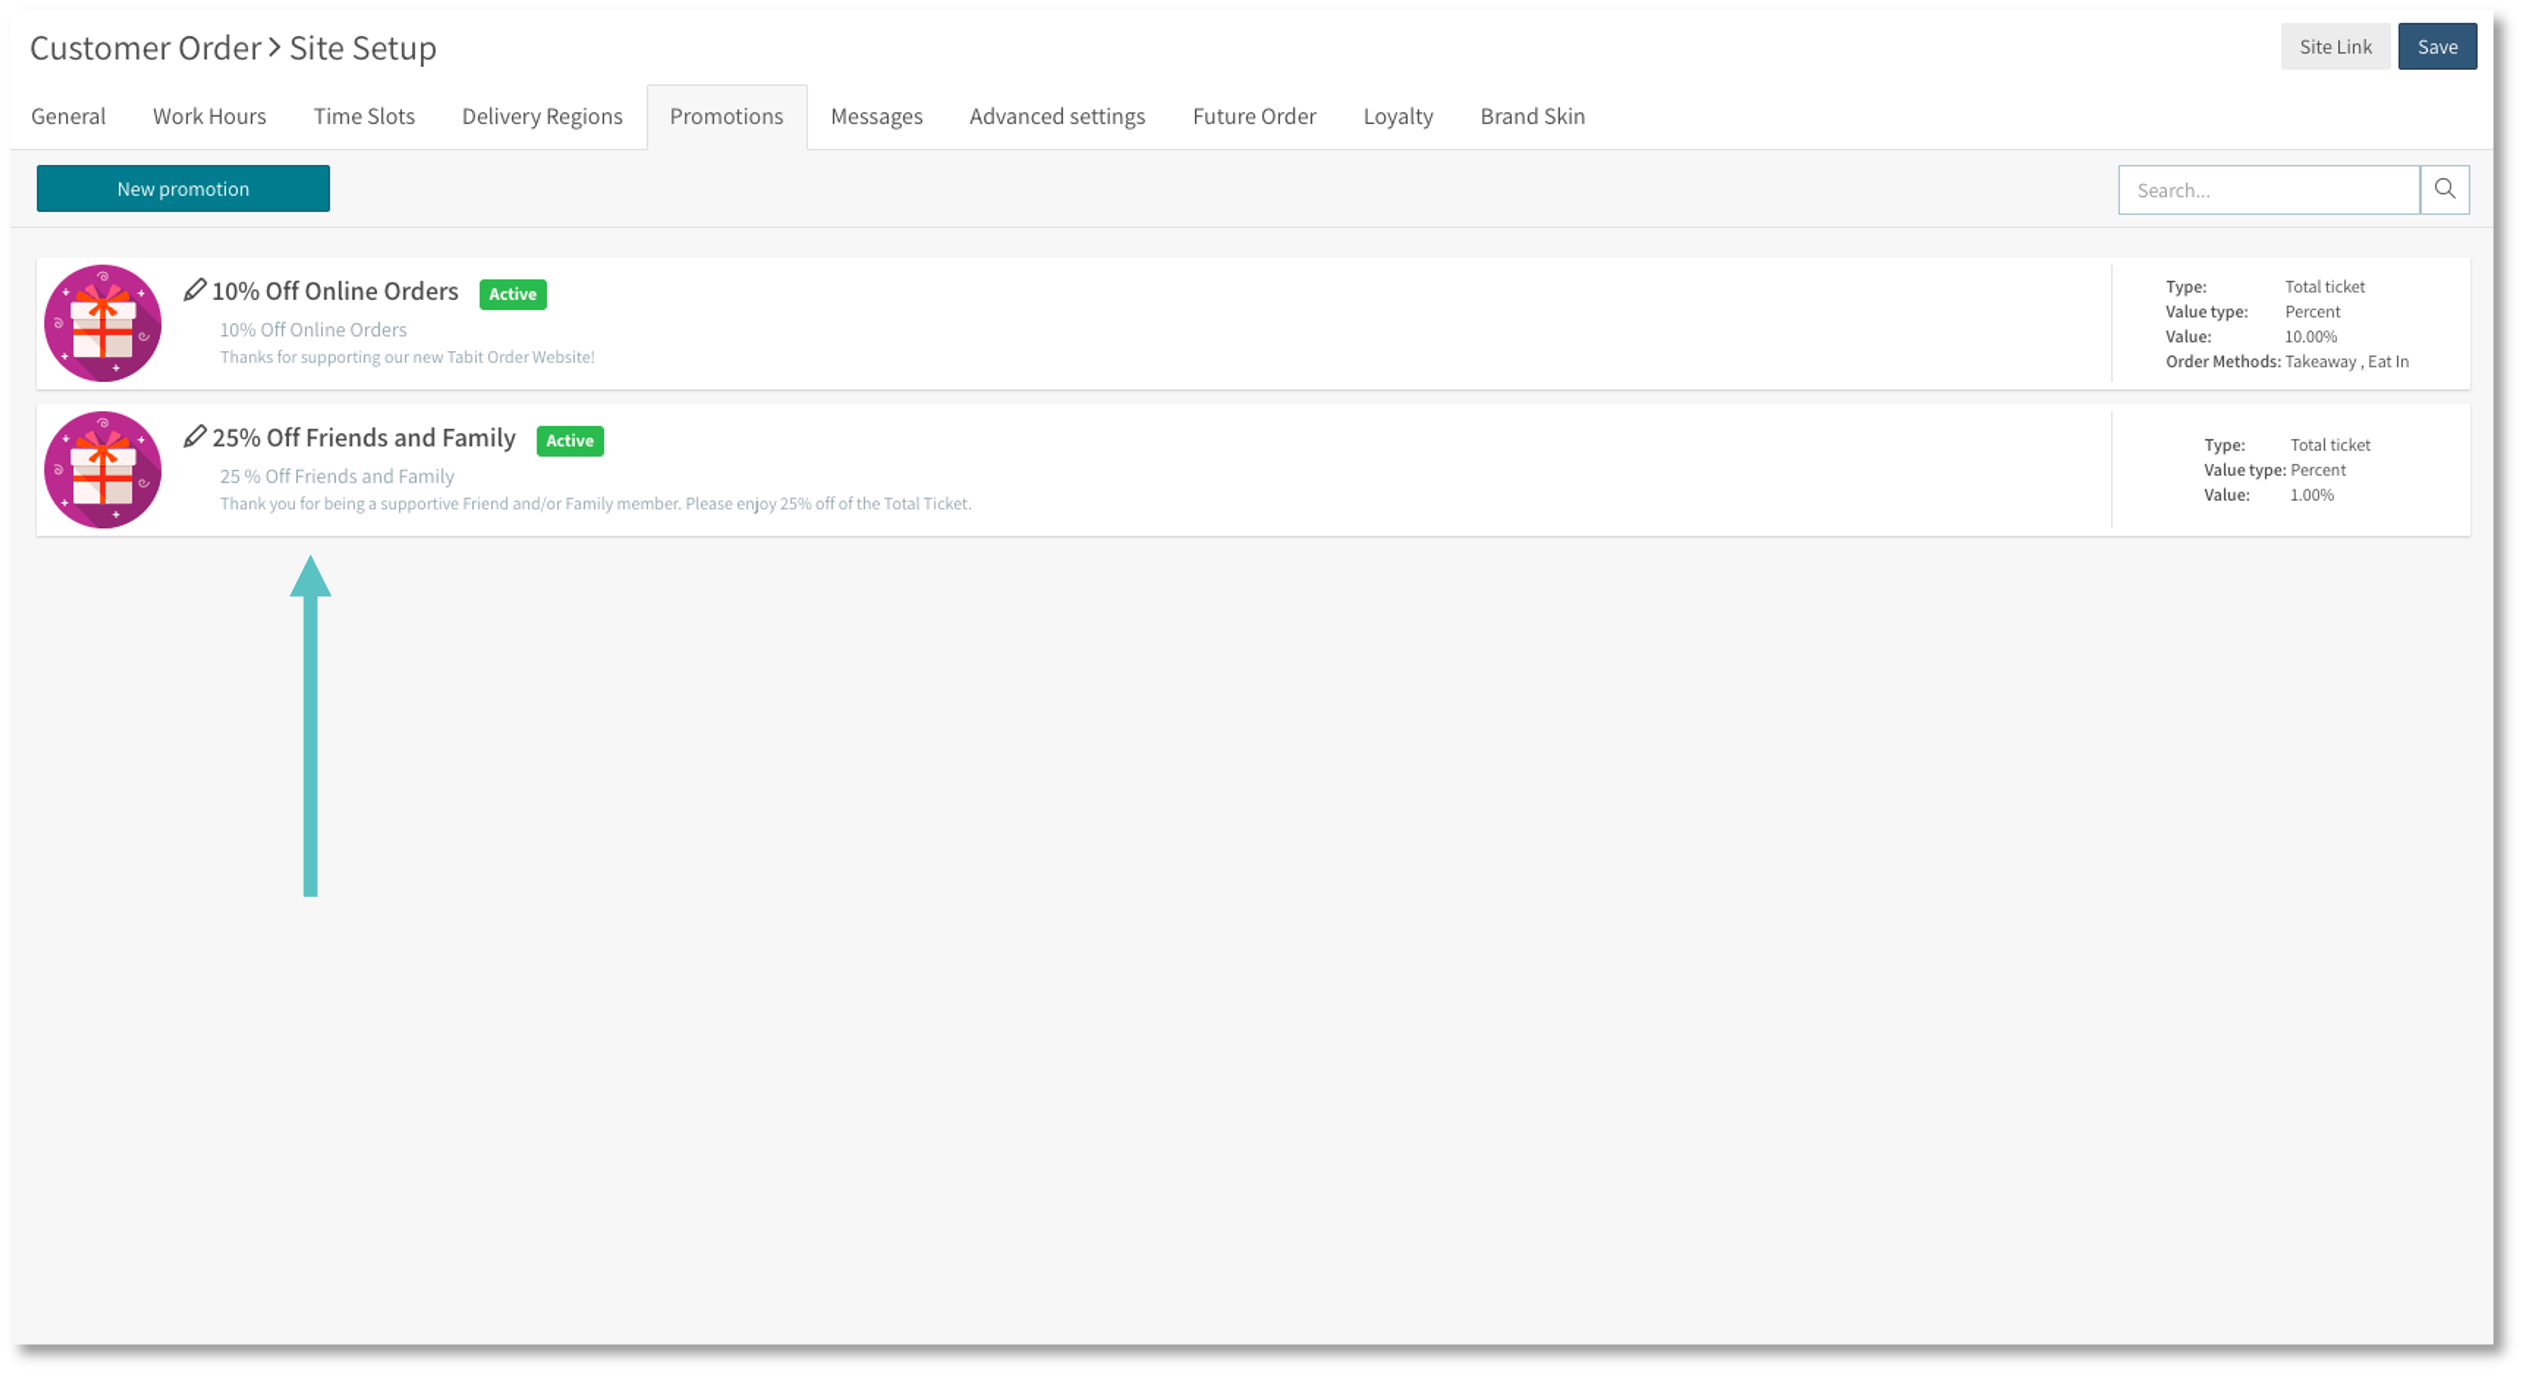Screen dimensions: 2525x1375
Task: Open the Site Link
Action: pyautogui.click(x=2335, y=46)
